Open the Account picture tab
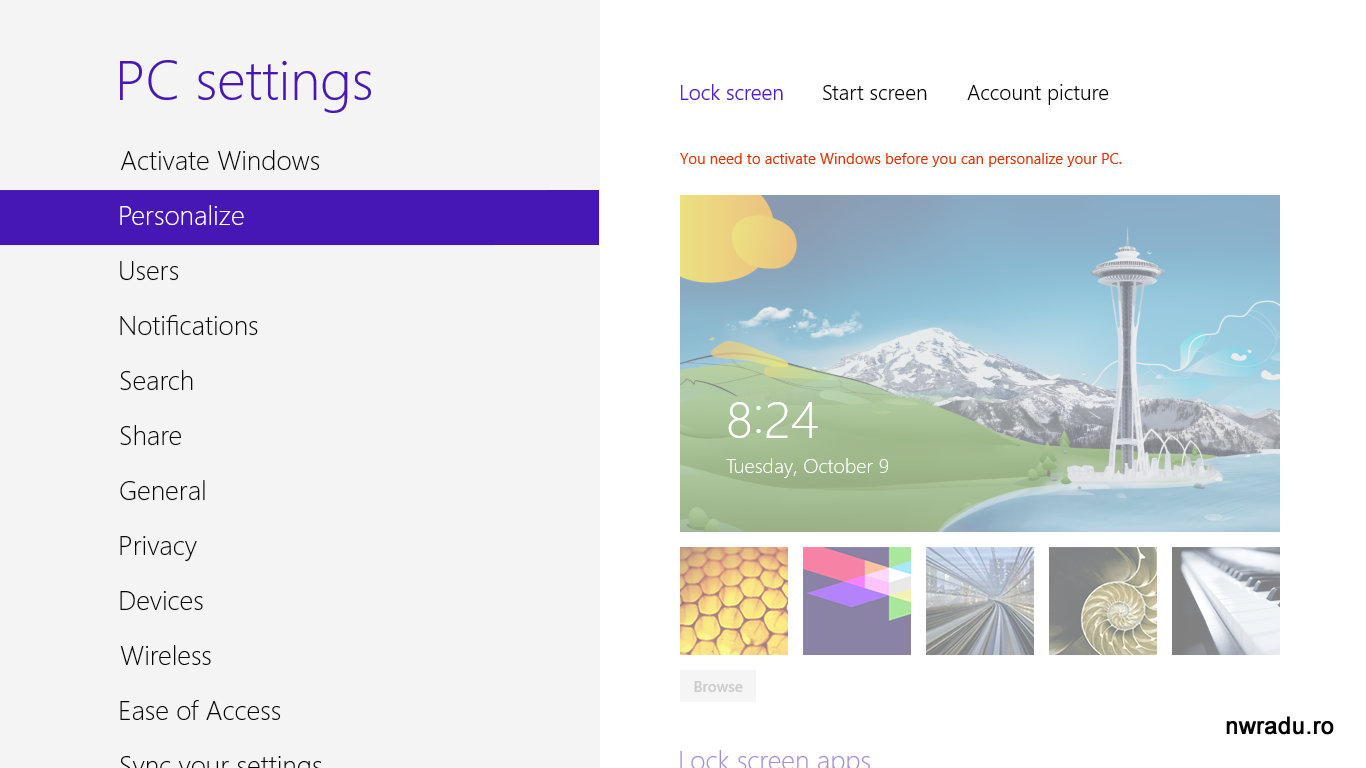Image resolution: width=1366 pixels, height=768 pixels. (x=1037, y=93)
